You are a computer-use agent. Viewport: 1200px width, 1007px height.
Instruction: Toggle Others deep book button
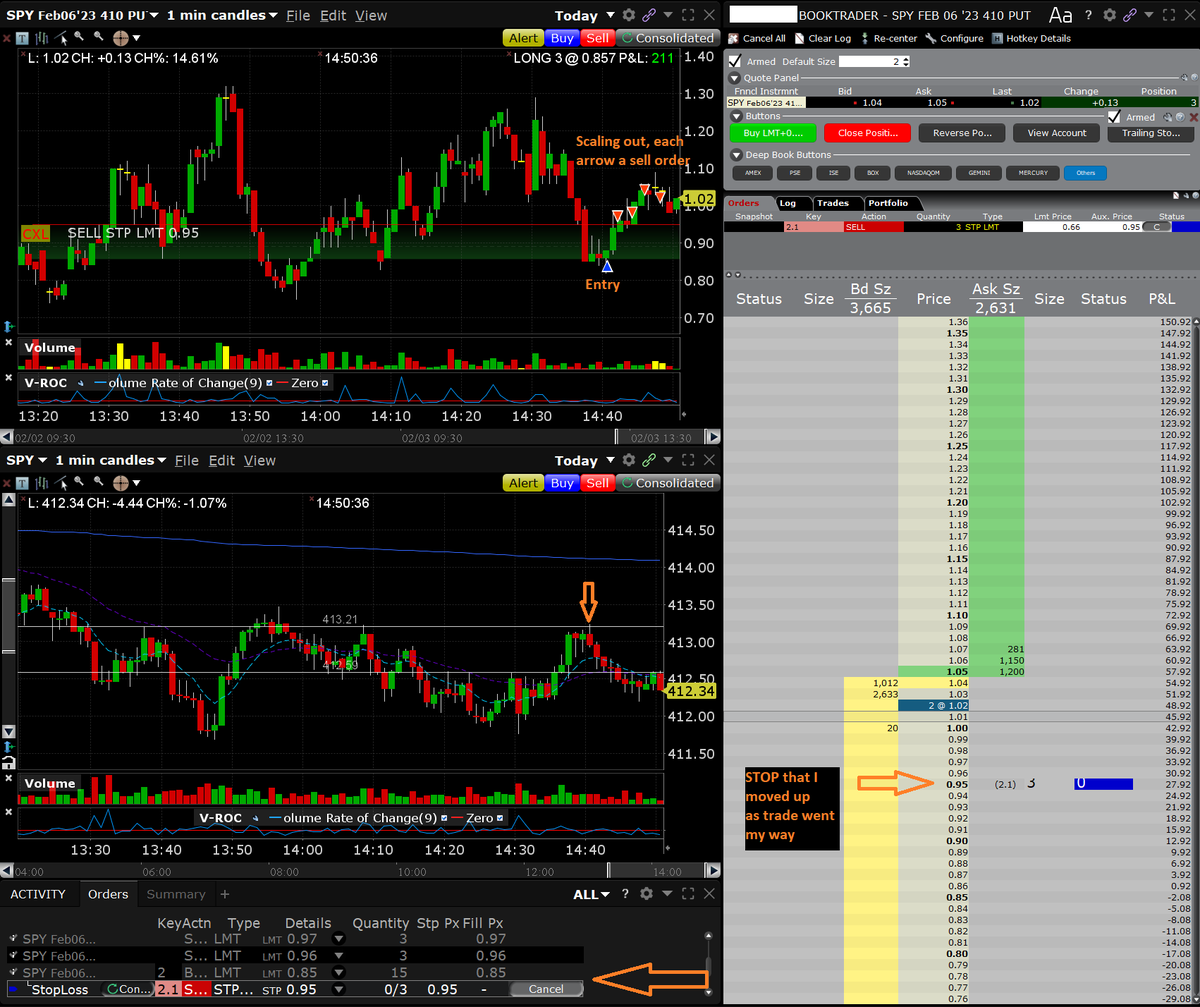pyautogui.click(x=1085, y=173)
